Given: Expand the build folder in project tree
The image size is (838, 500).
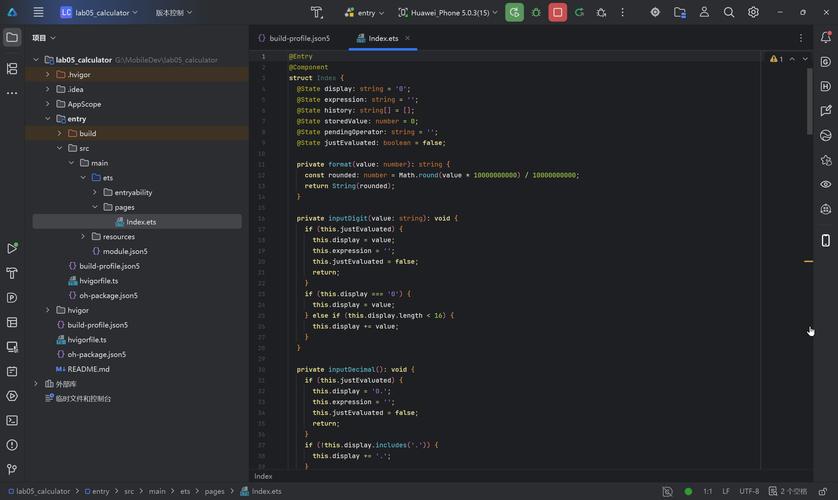Looking at the screenshot, I should [x=59, y=134].
